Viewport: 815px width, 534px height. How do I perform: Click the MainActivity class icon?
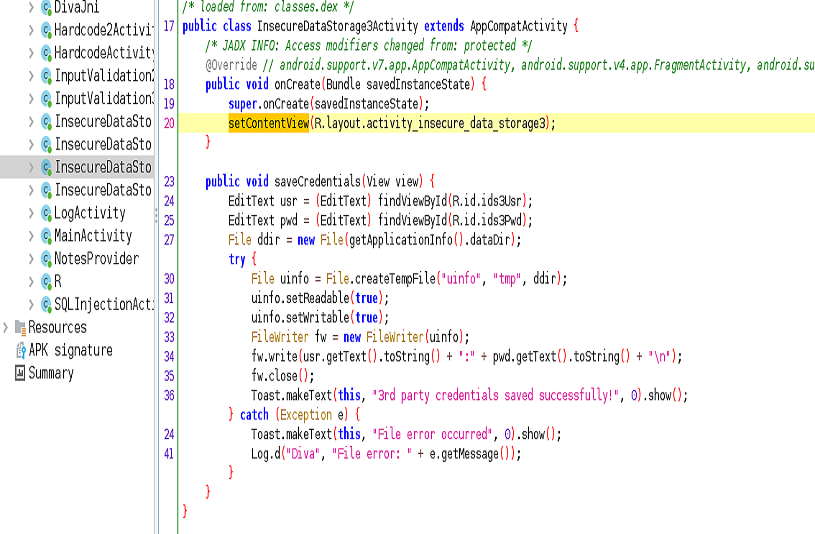tap(46, 236)
